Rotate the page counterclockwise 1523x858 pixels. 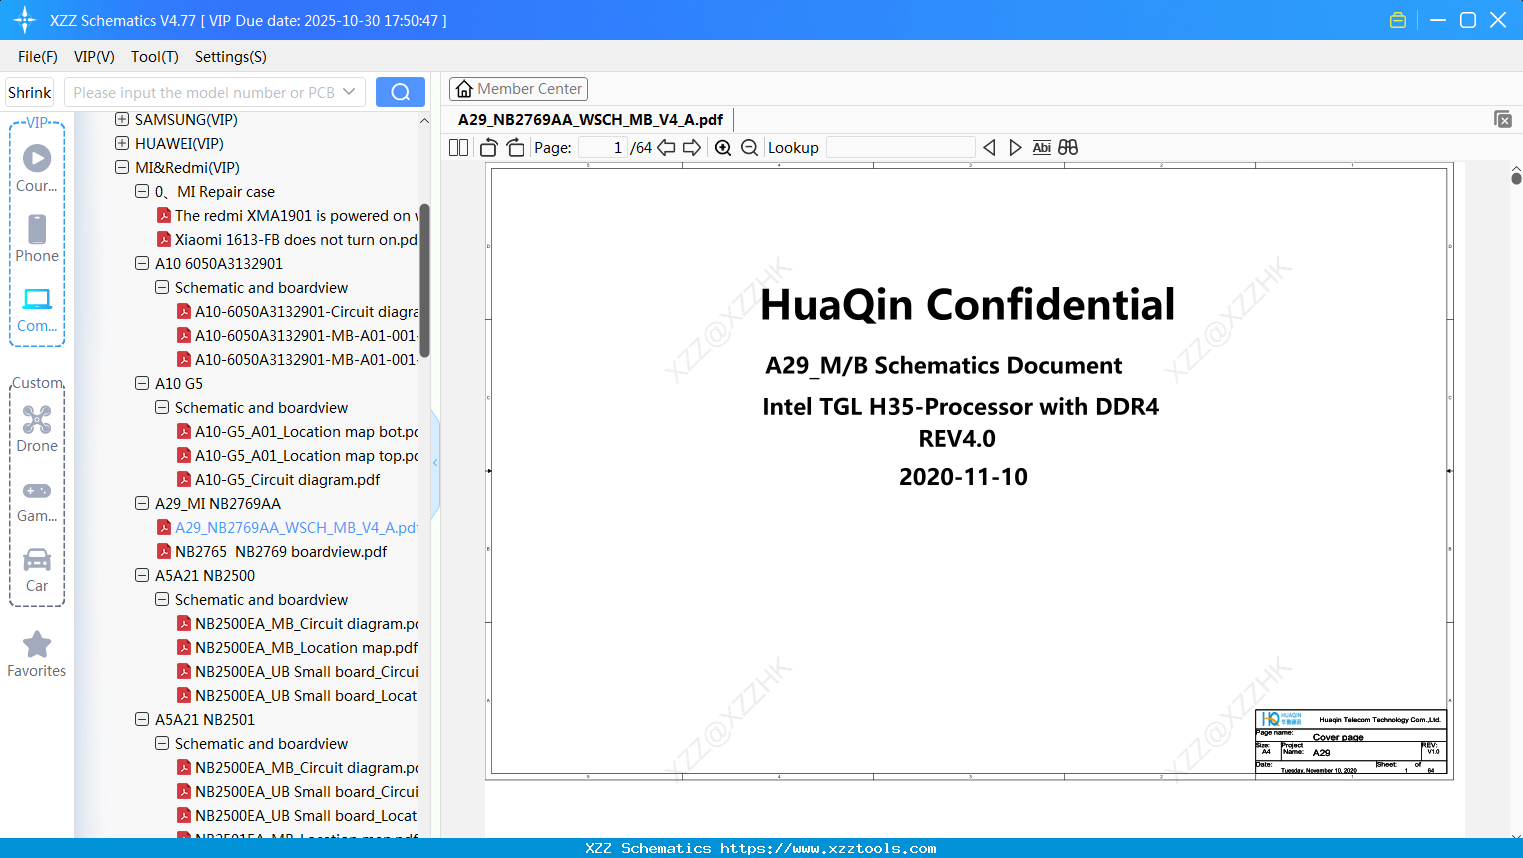(x=489, y=148)
